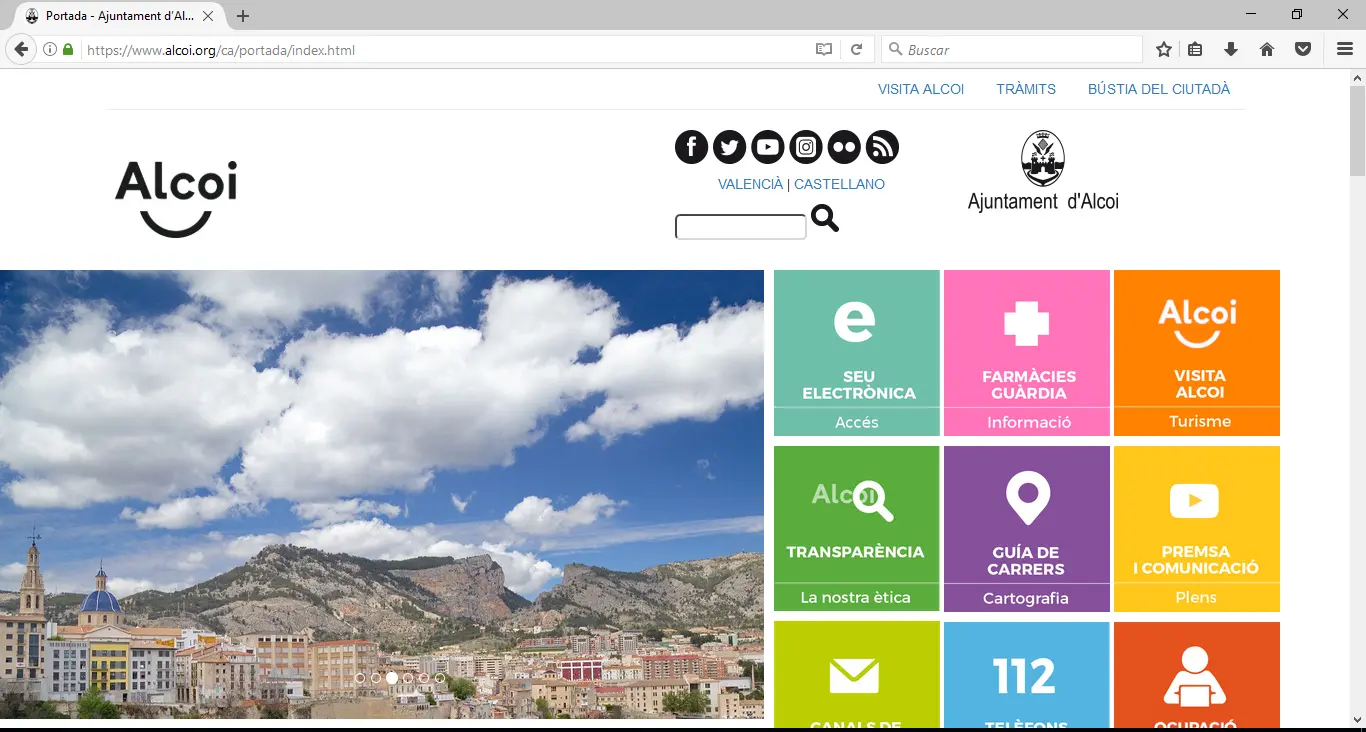Image resolution: width=1366 pixels, height=732 pixels.
Task: Open the YouTube social icon
Action: pyautogui.click(x=767, y=147)
